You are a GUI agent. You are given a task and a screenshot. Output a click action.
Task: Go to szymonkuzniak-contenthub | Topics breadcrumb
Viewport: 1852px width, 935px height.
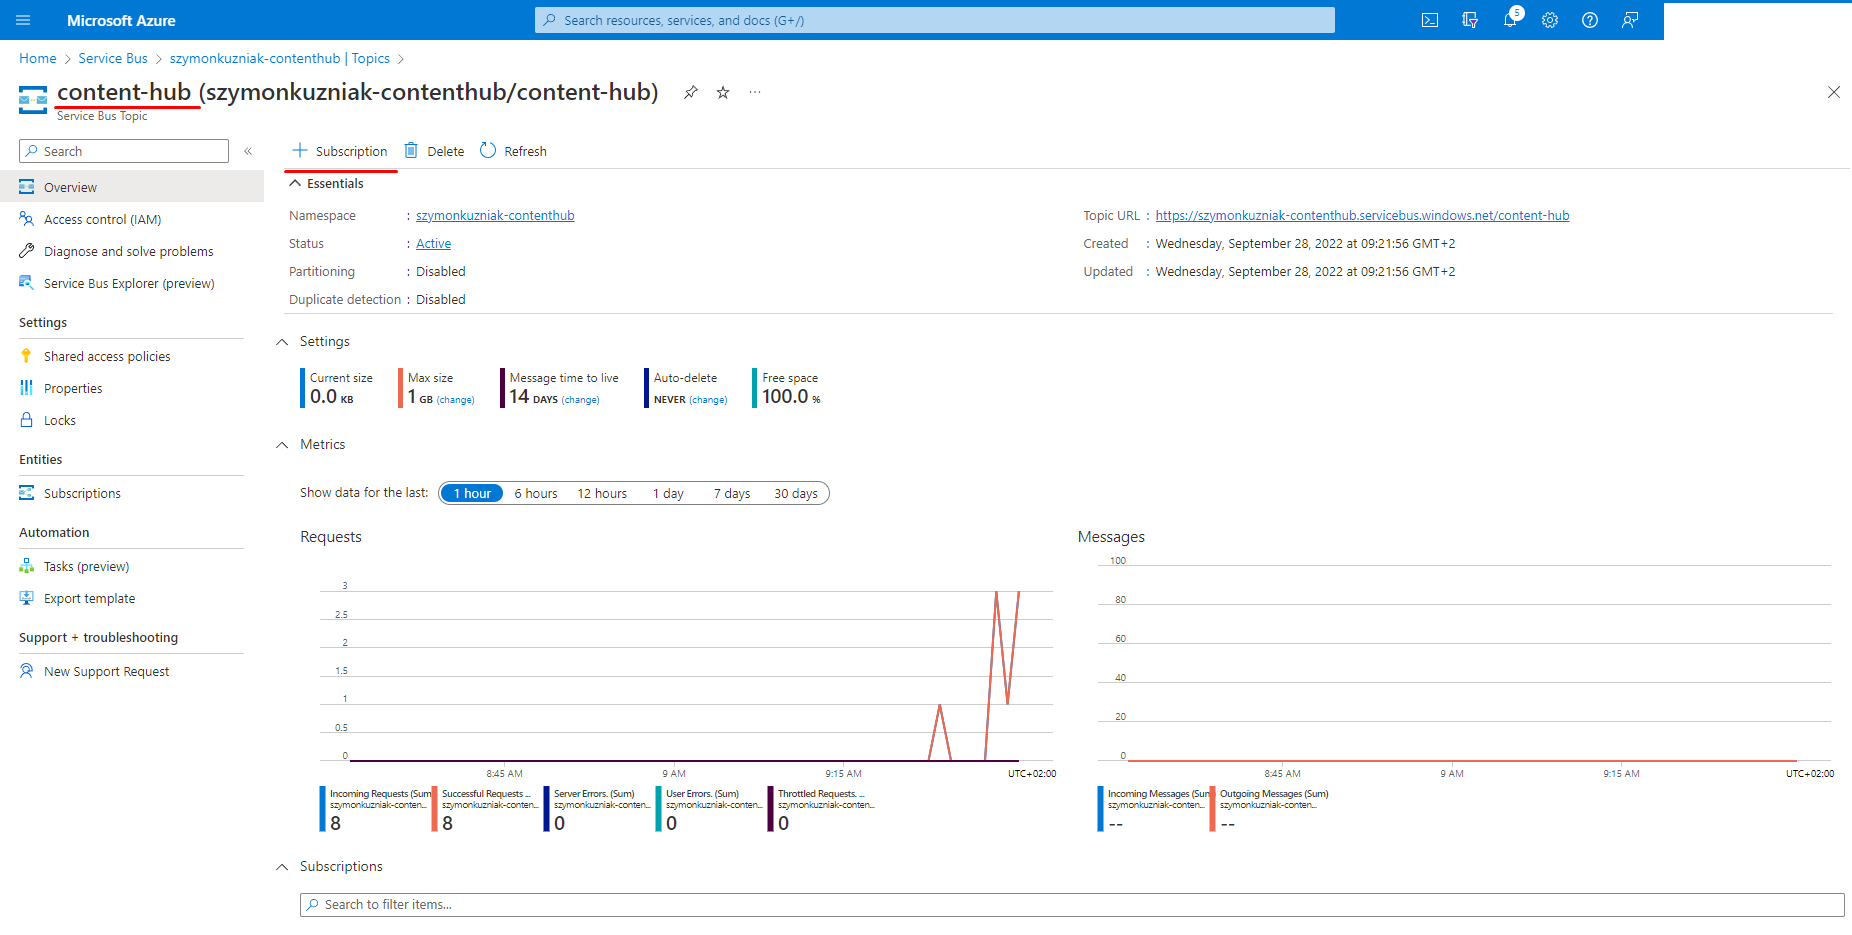[x=280, y=58]
